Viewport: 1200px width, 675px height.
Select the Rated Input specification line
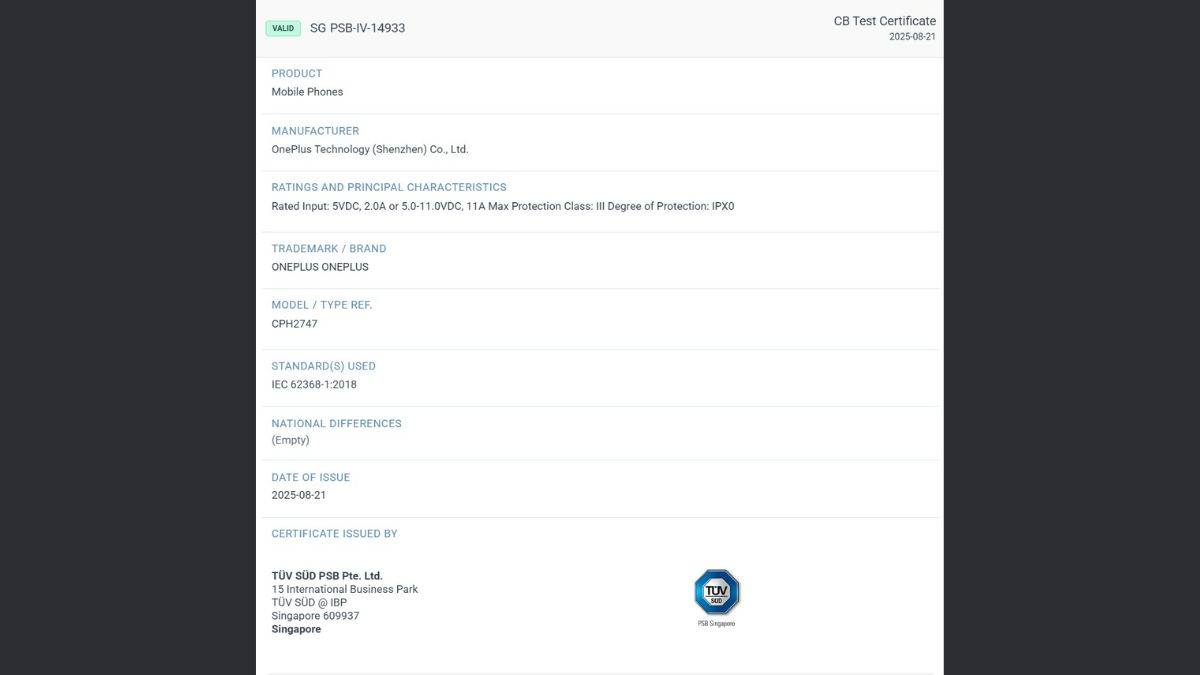502,207
